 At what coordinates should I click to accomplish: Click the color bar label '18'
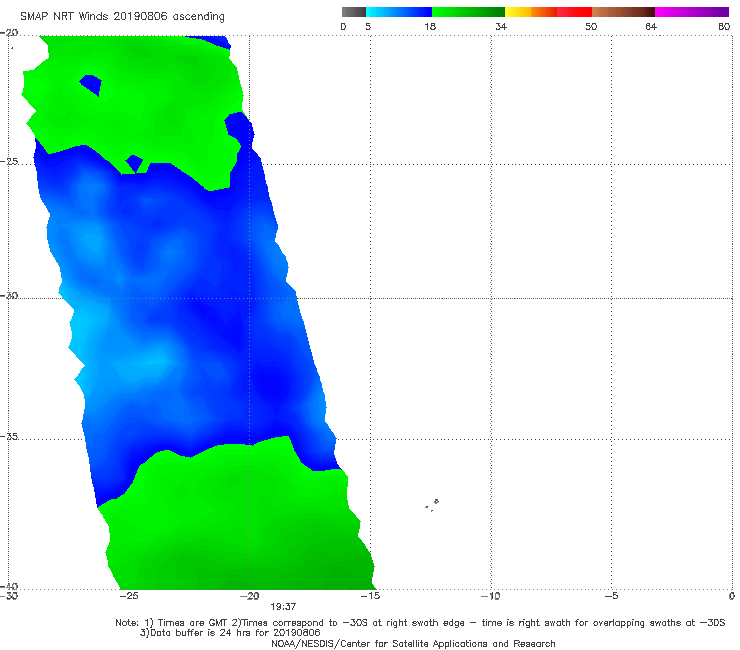[x=430, y=26]
